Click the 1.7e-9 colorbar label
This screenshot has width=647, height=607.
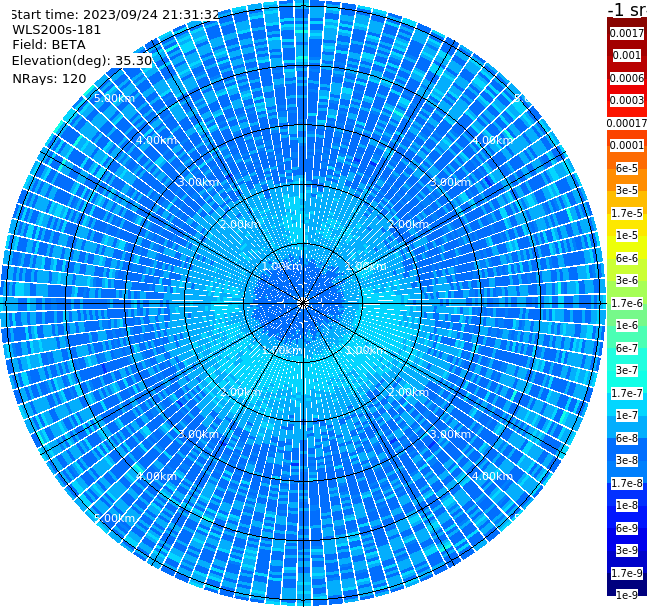(627, 573)
